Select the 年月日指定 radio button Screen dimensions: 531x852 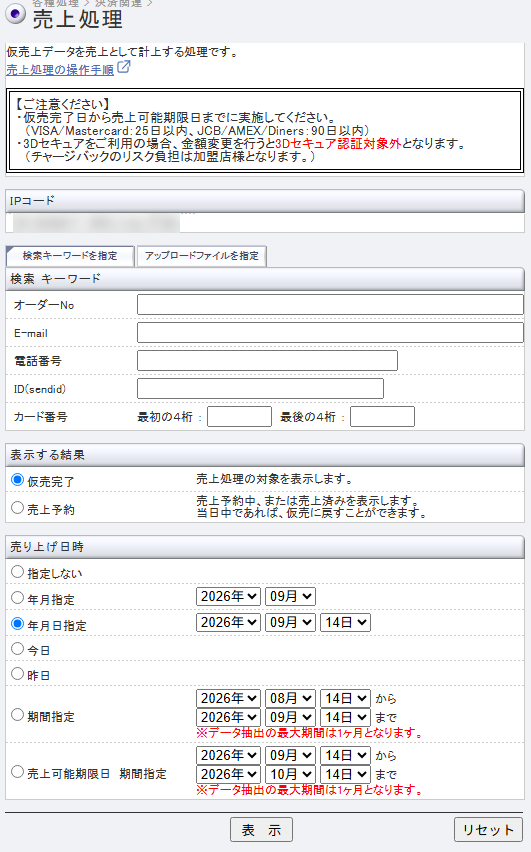17,624
